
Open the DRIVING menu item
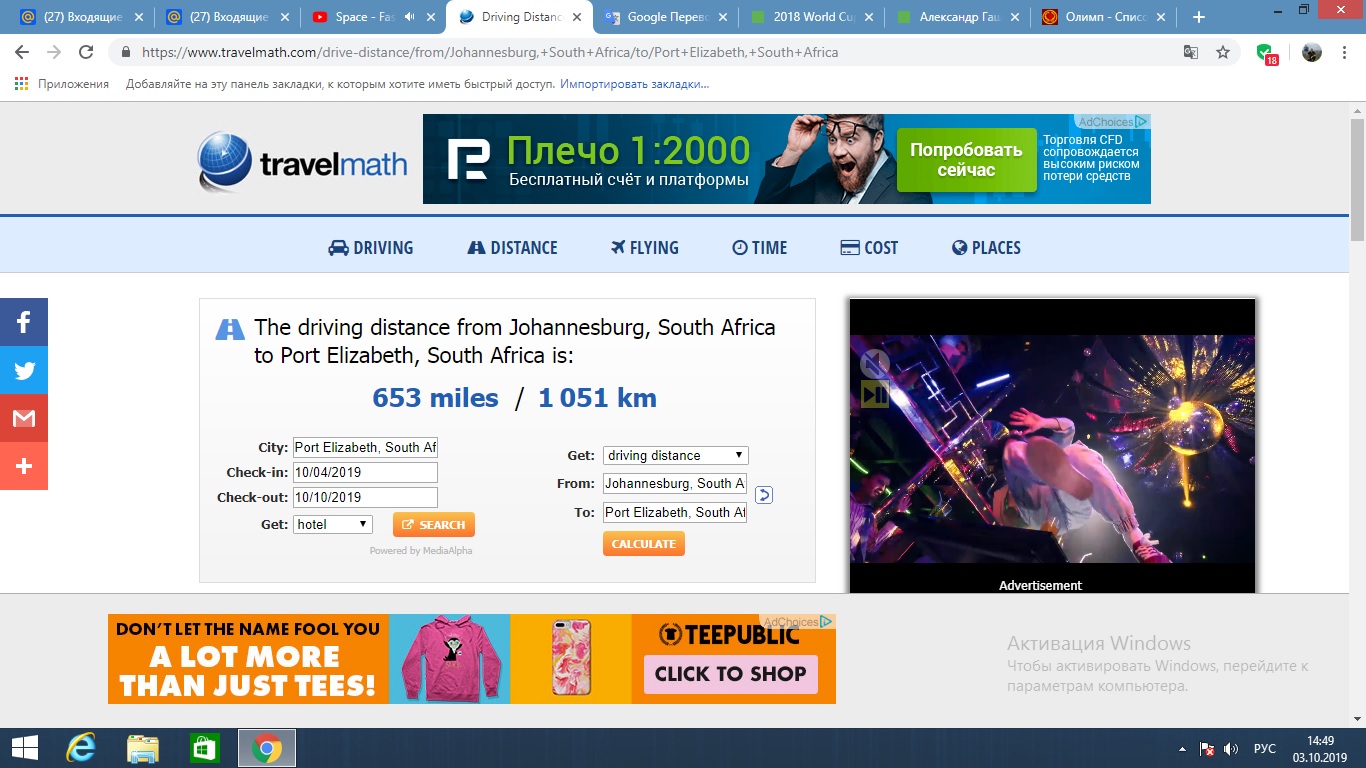[x=370, y=248]
